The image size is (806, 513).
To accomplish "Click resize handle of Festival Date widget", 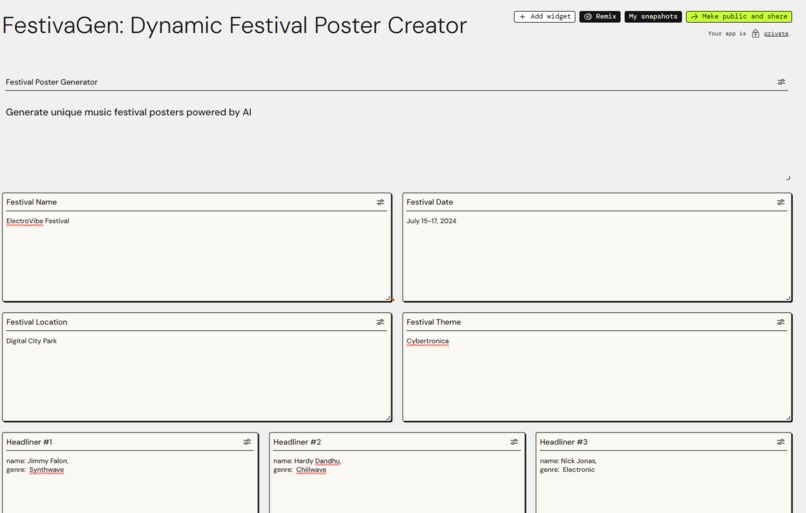I will 787,298.
